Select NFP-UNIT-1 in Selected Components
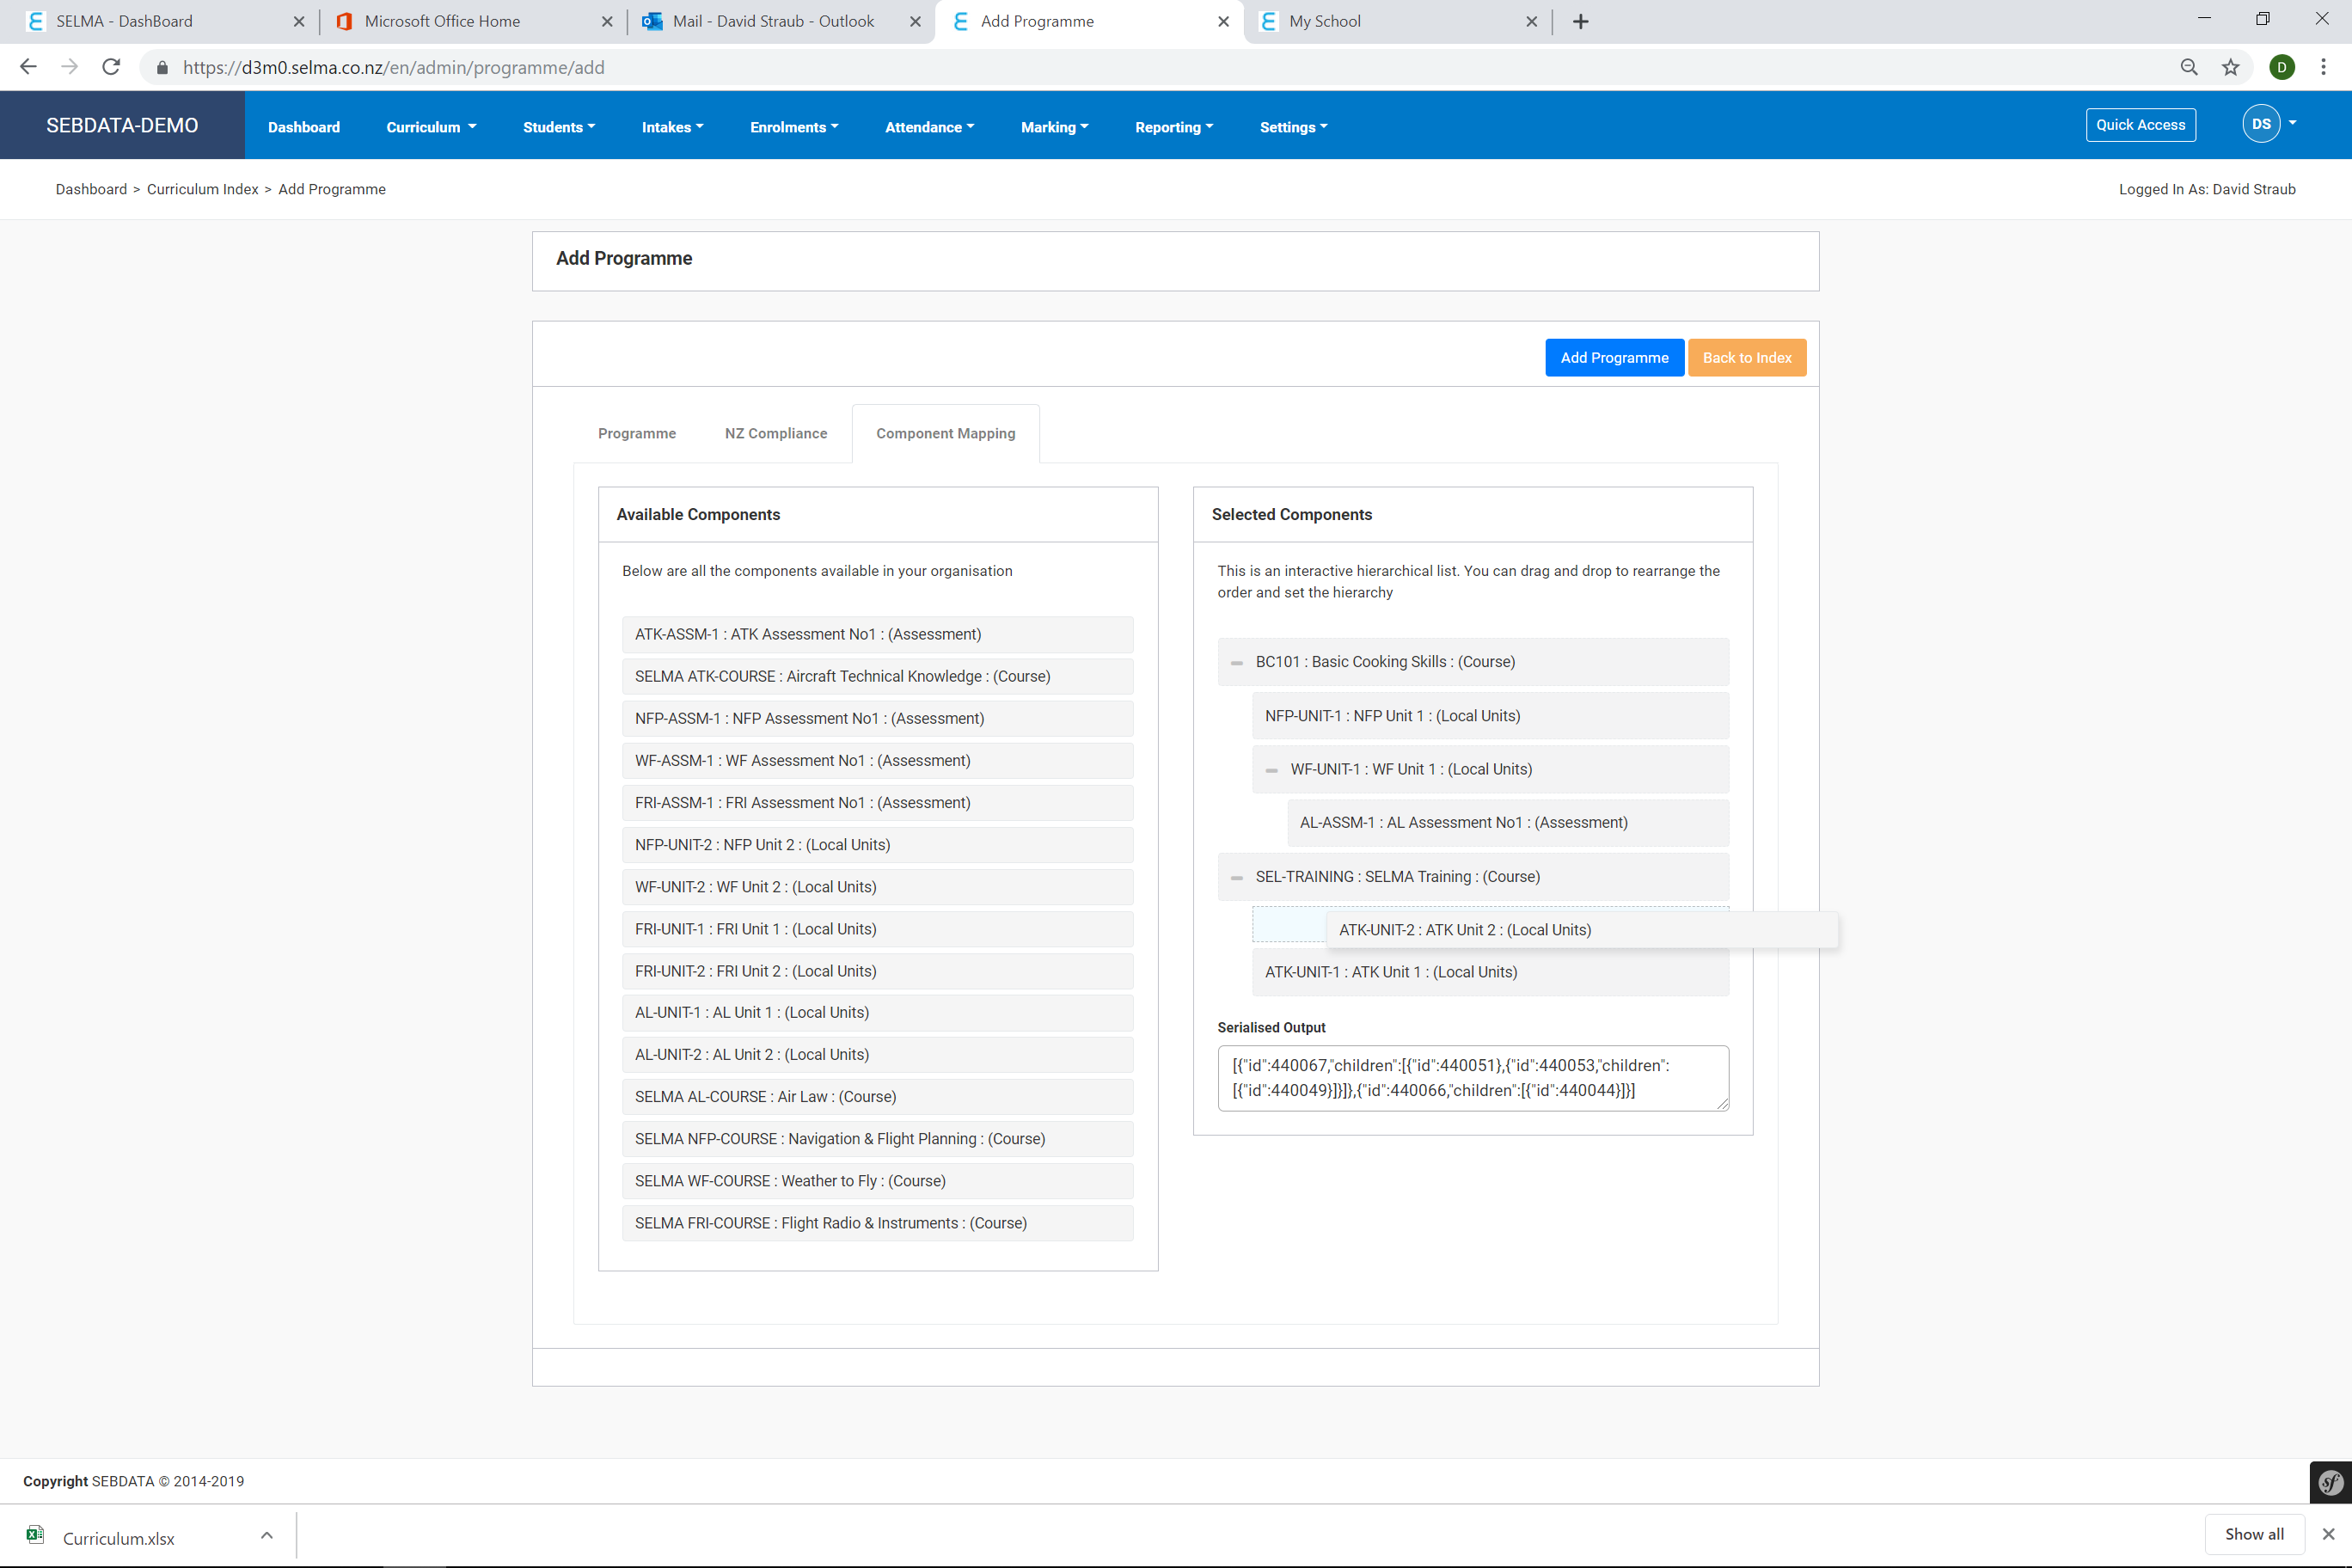 pyautogui.click(x=1490, y=716)
